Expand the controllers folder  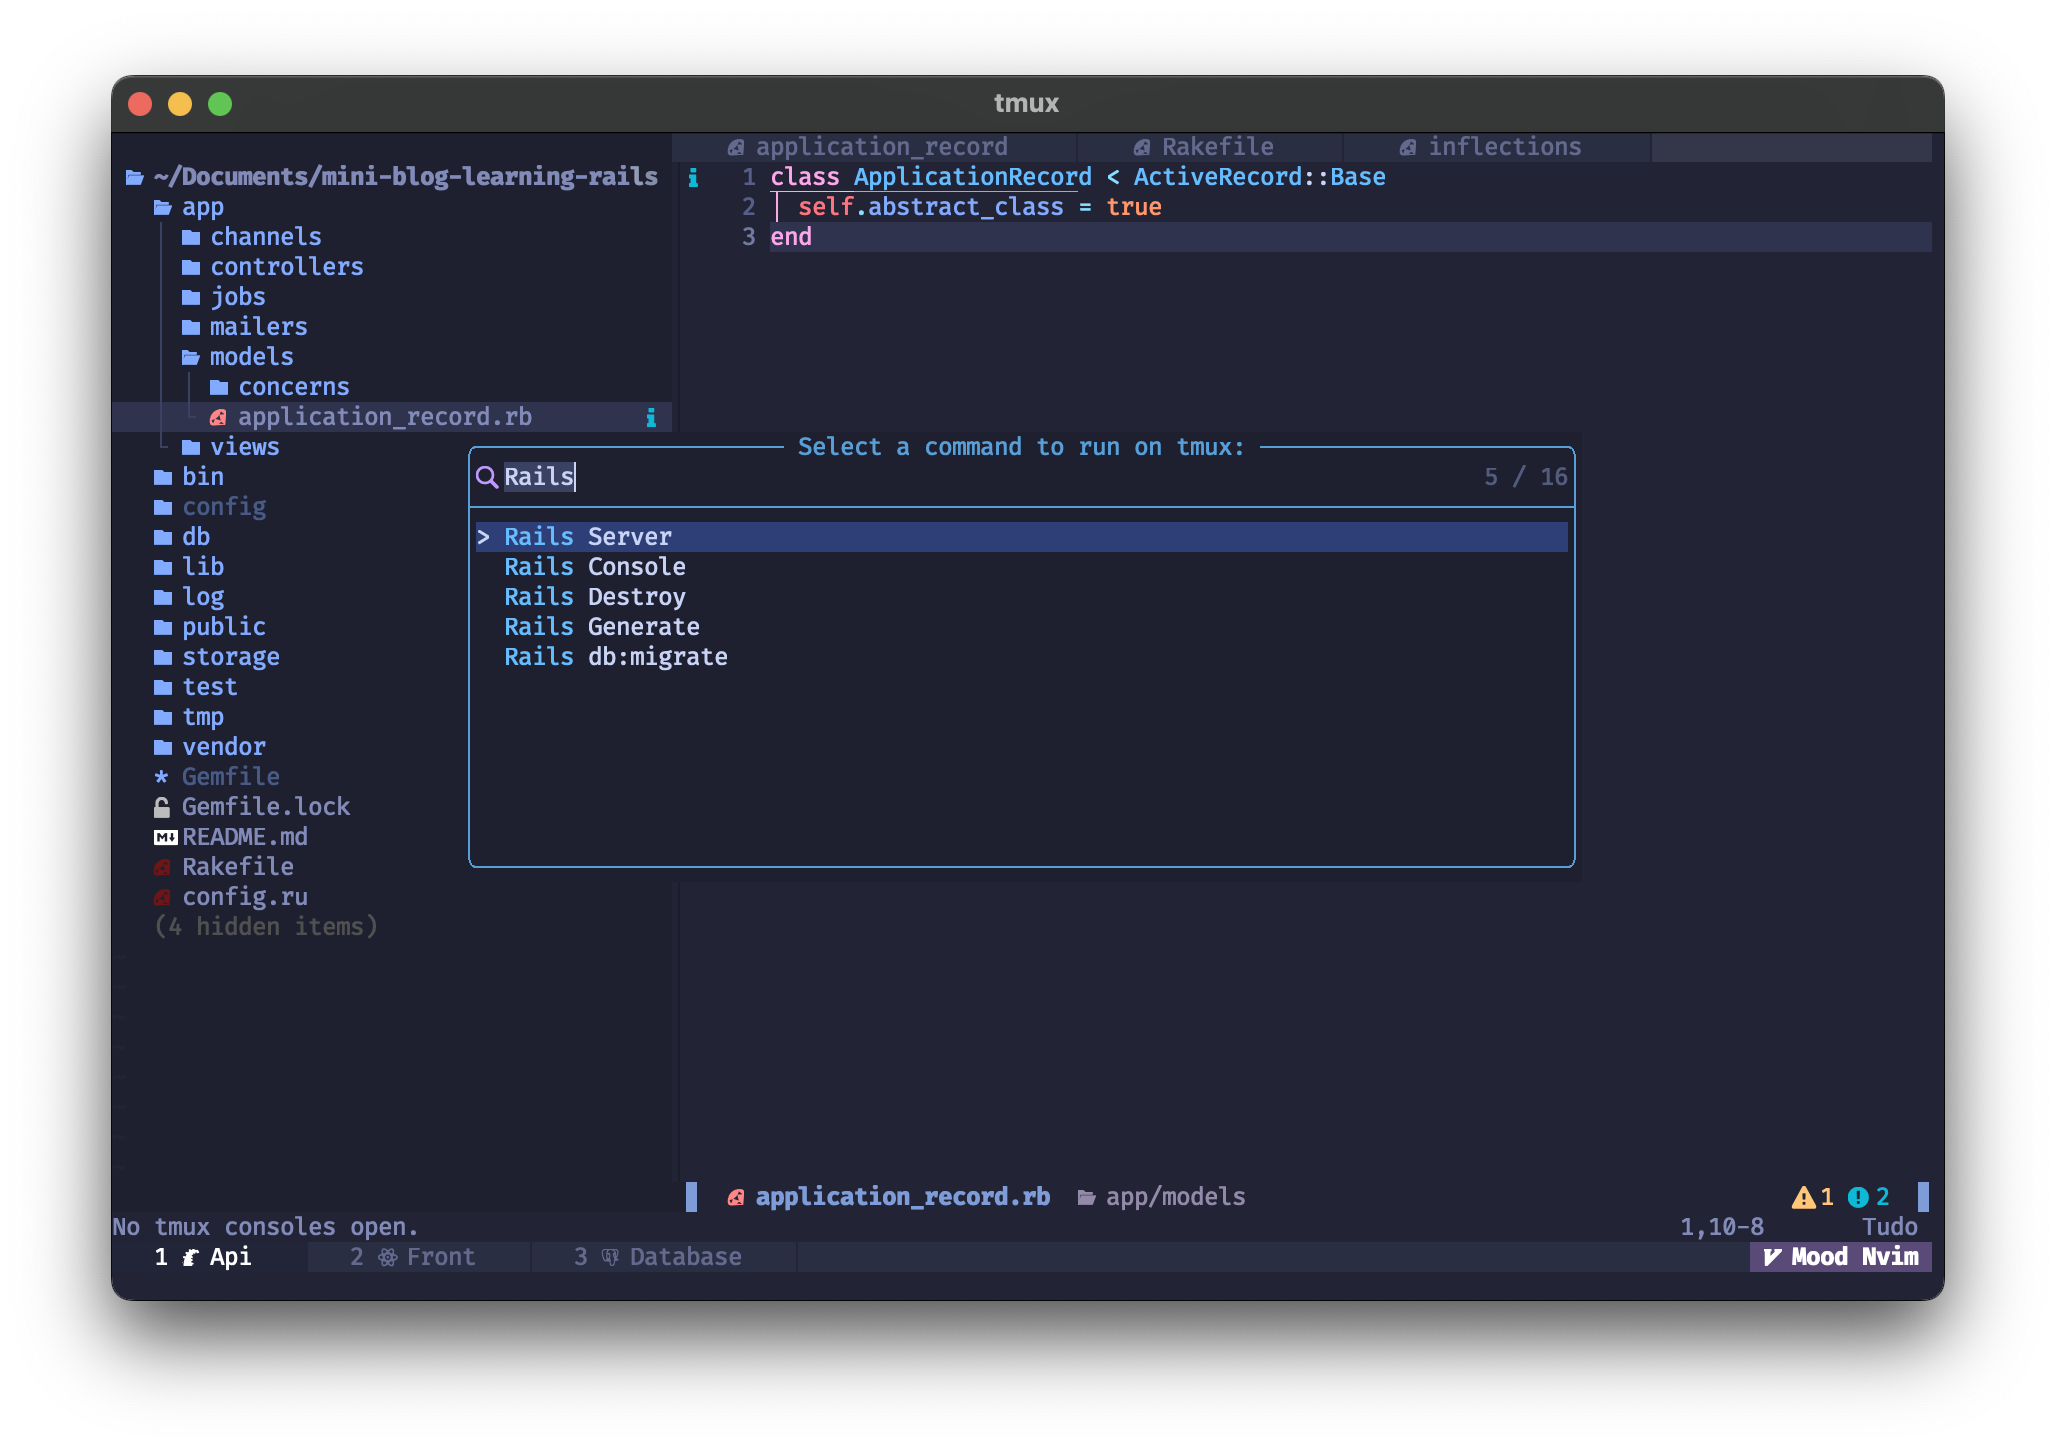point(285,267)
